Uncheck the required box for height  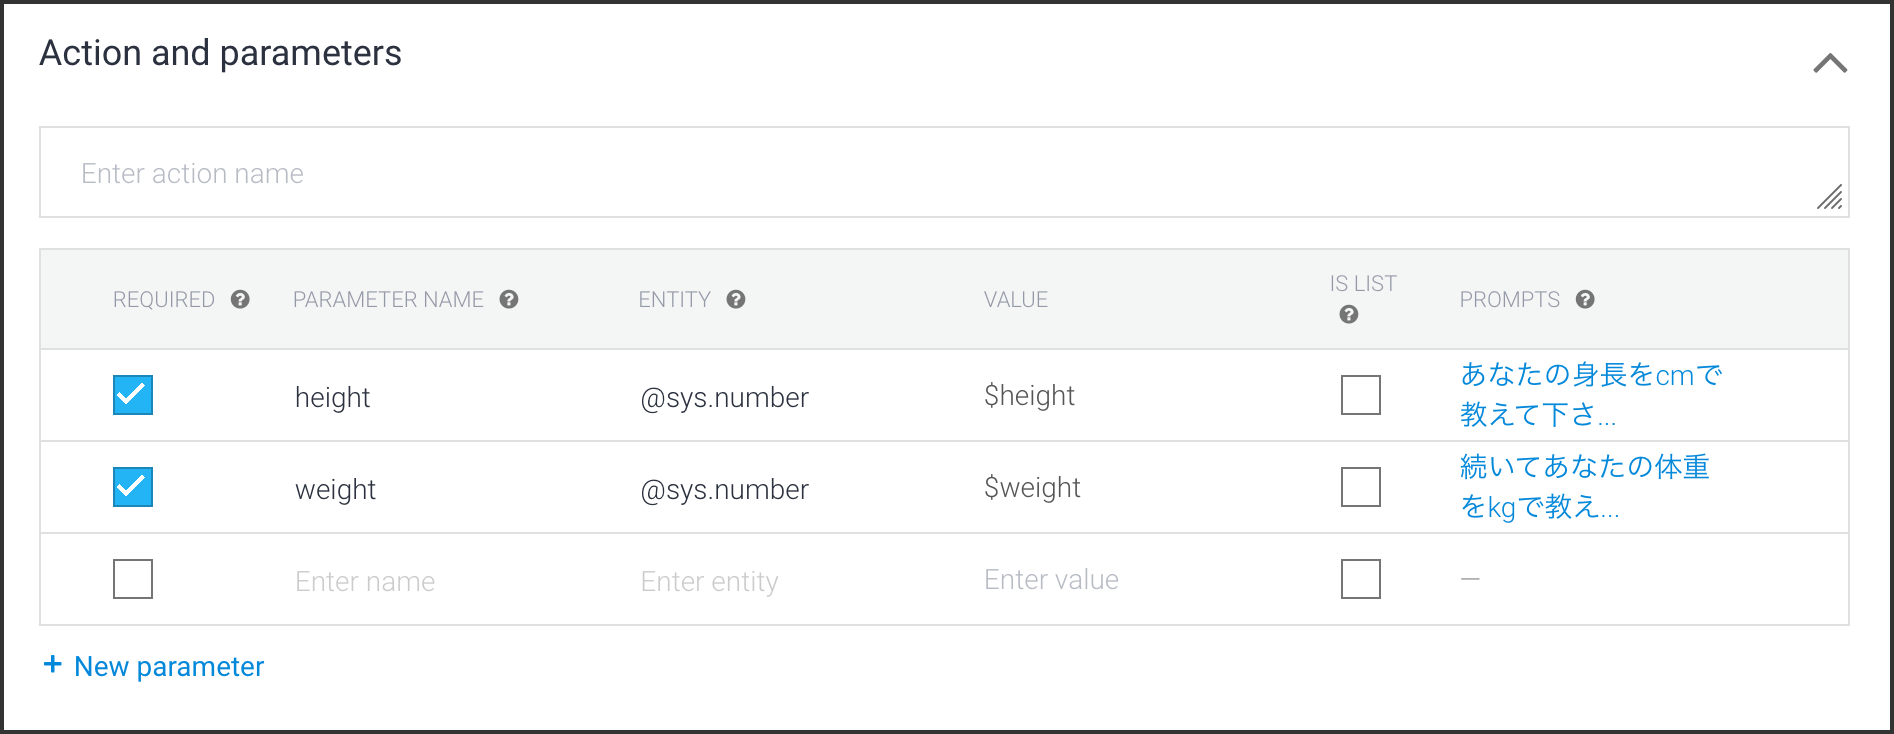coord(133,395)
